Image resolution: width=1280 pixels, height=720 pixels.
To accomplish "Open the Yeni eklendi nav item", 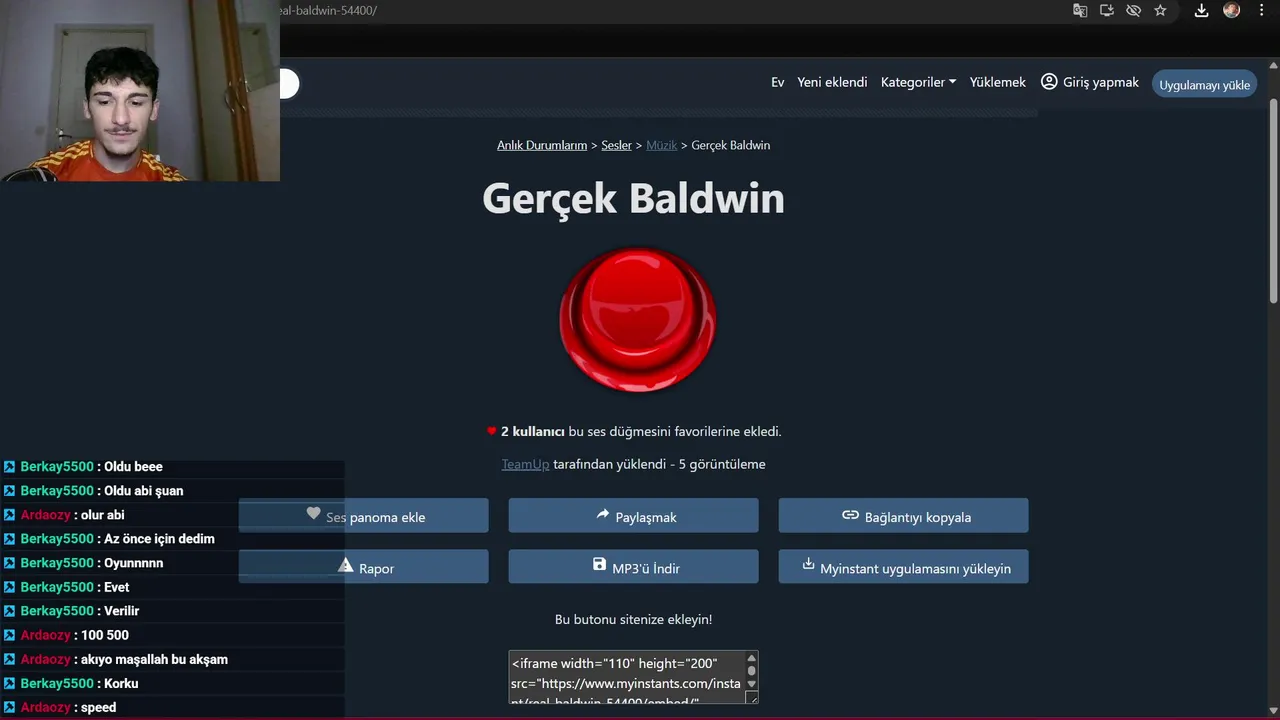I will pos(832,82).
